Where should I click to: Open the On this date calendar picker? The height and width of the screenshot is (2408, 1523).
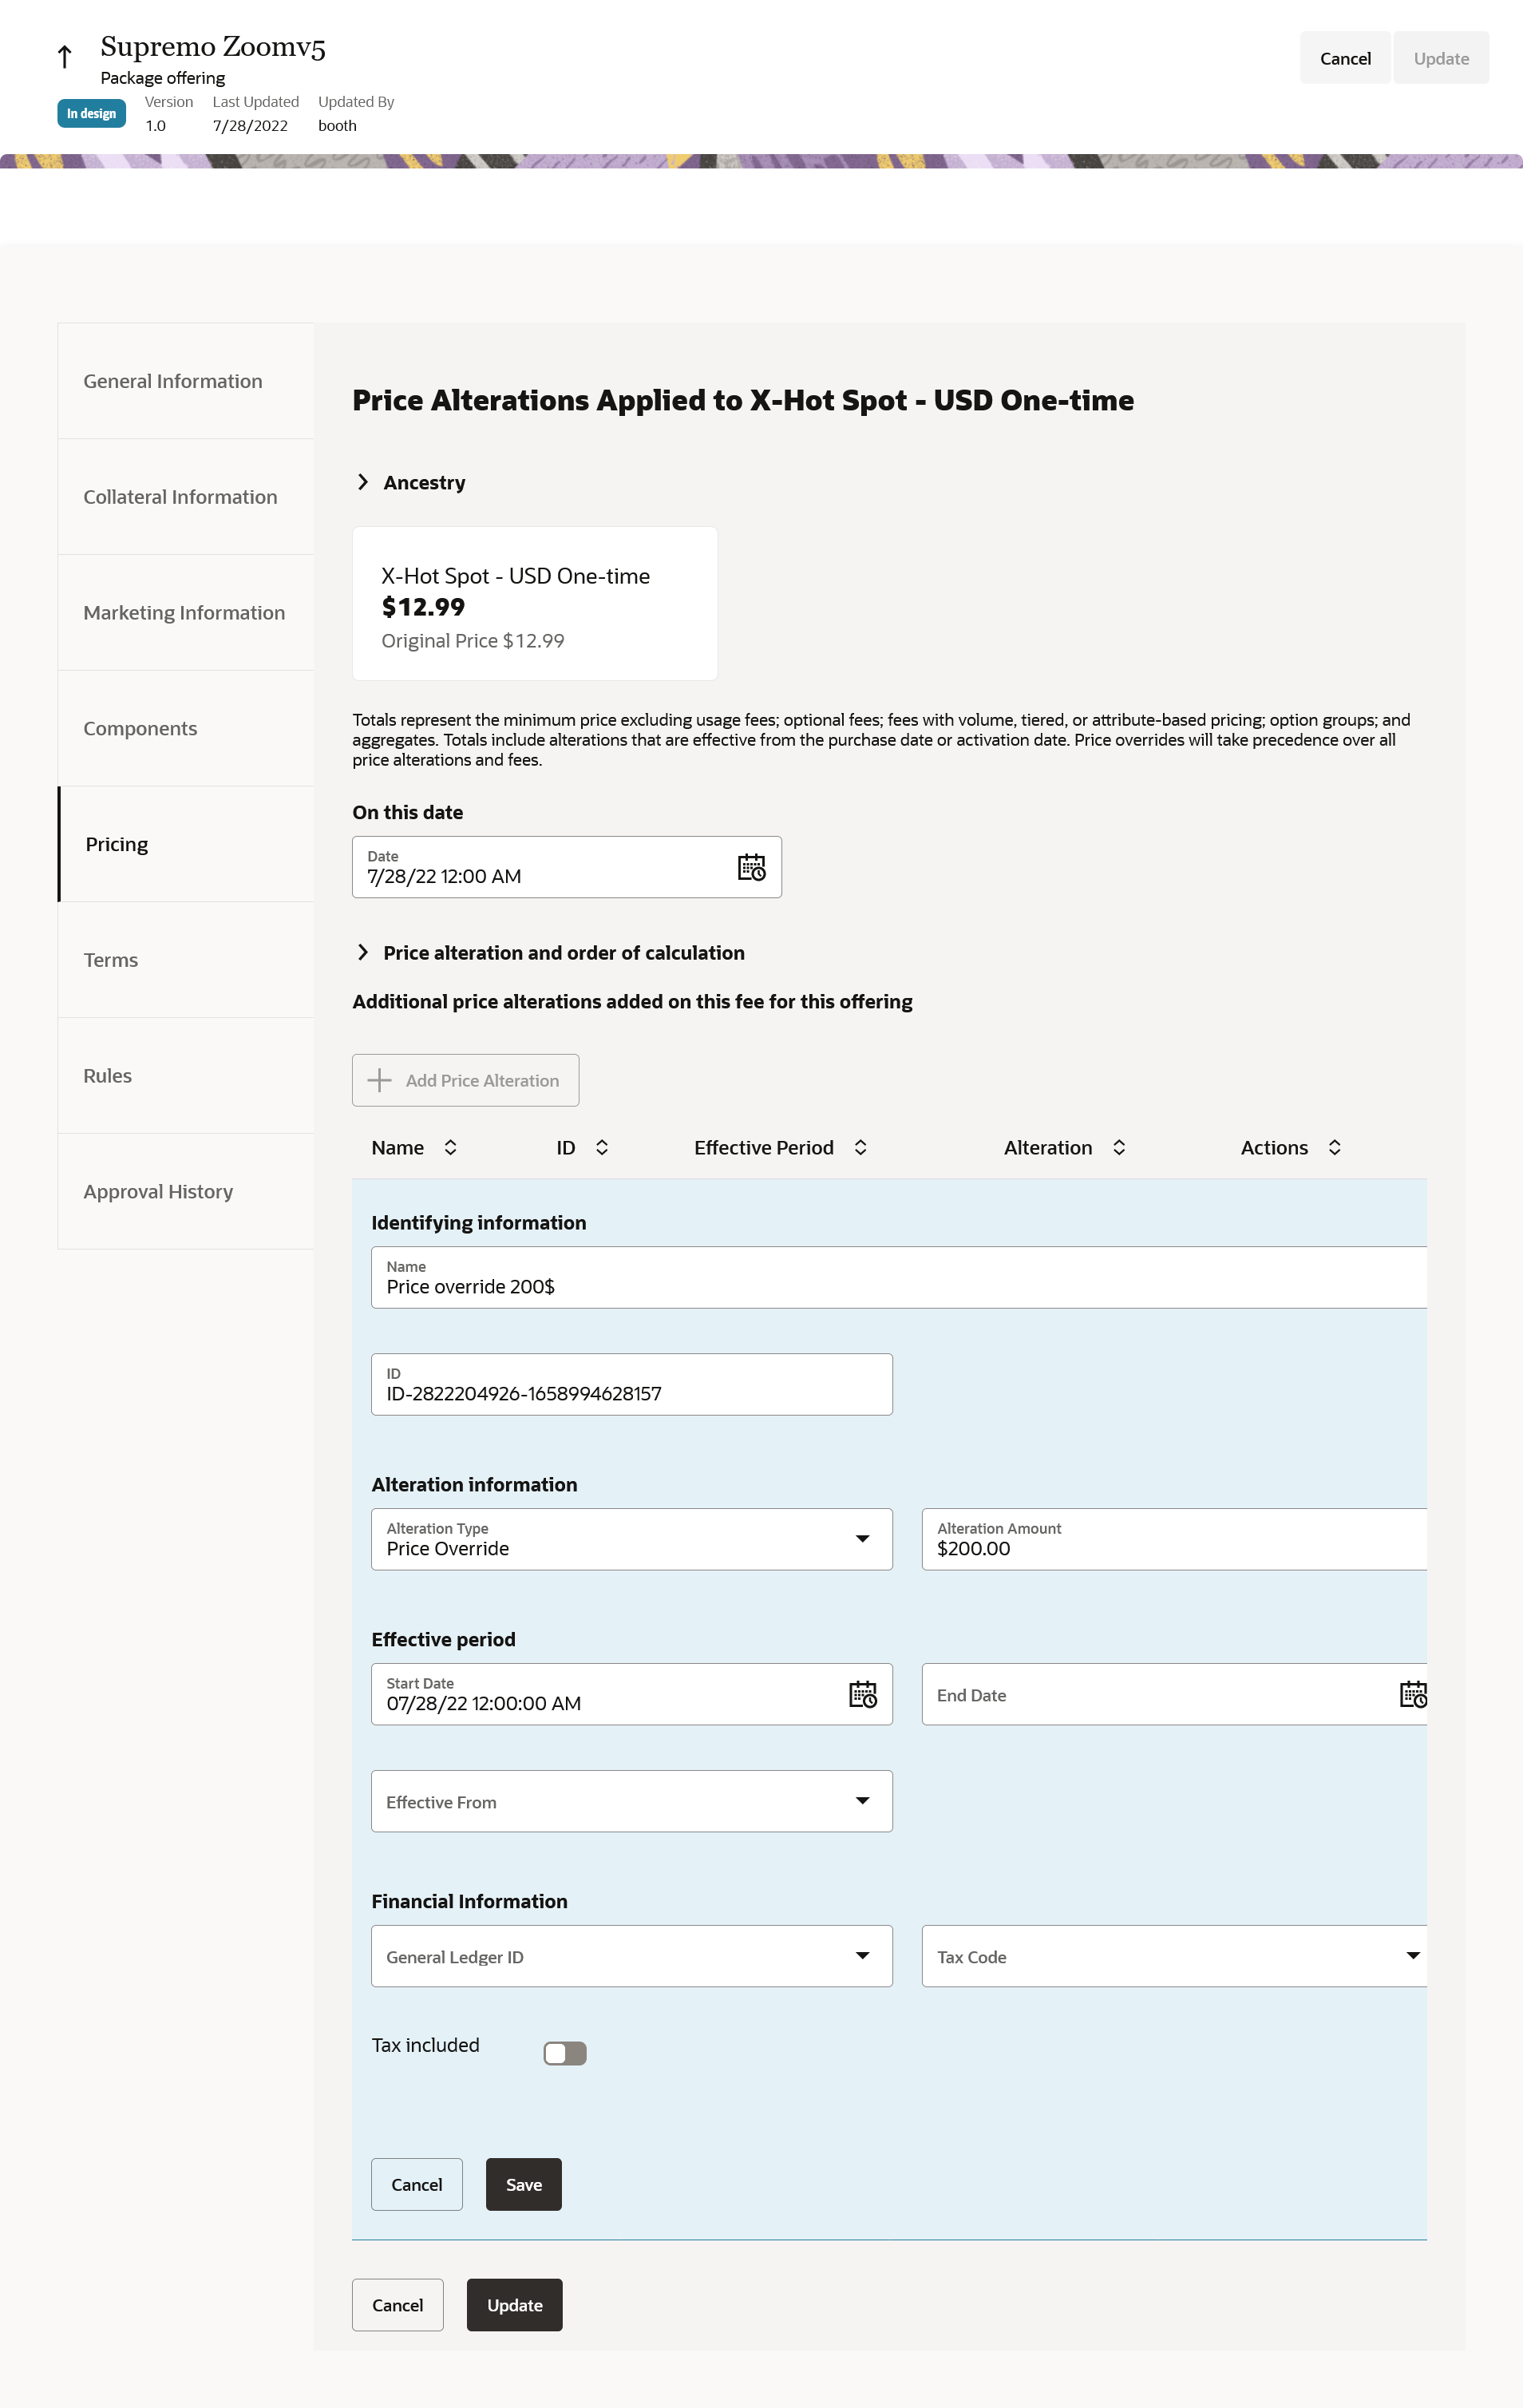(x=751, y=867)
